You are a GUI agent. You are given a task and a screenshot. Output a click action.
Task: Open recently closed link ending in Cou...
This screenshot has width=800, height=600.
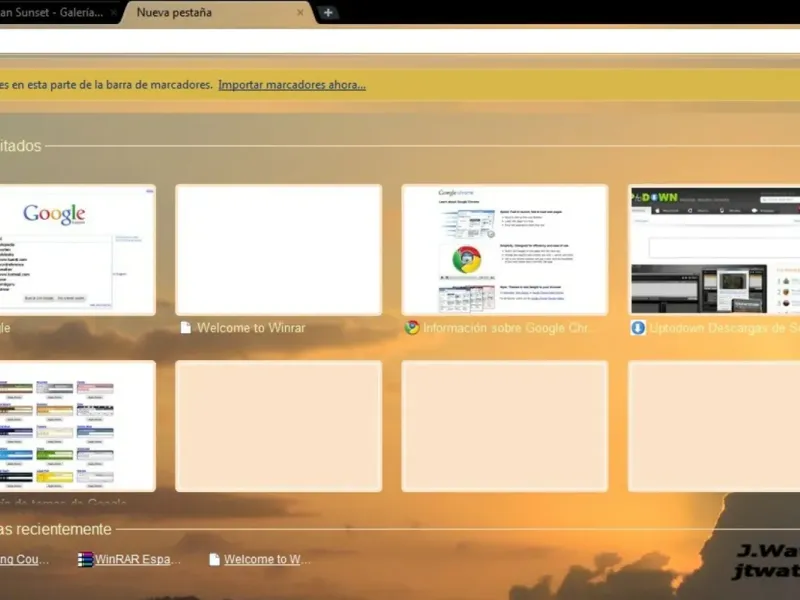[x=24, y=559]
